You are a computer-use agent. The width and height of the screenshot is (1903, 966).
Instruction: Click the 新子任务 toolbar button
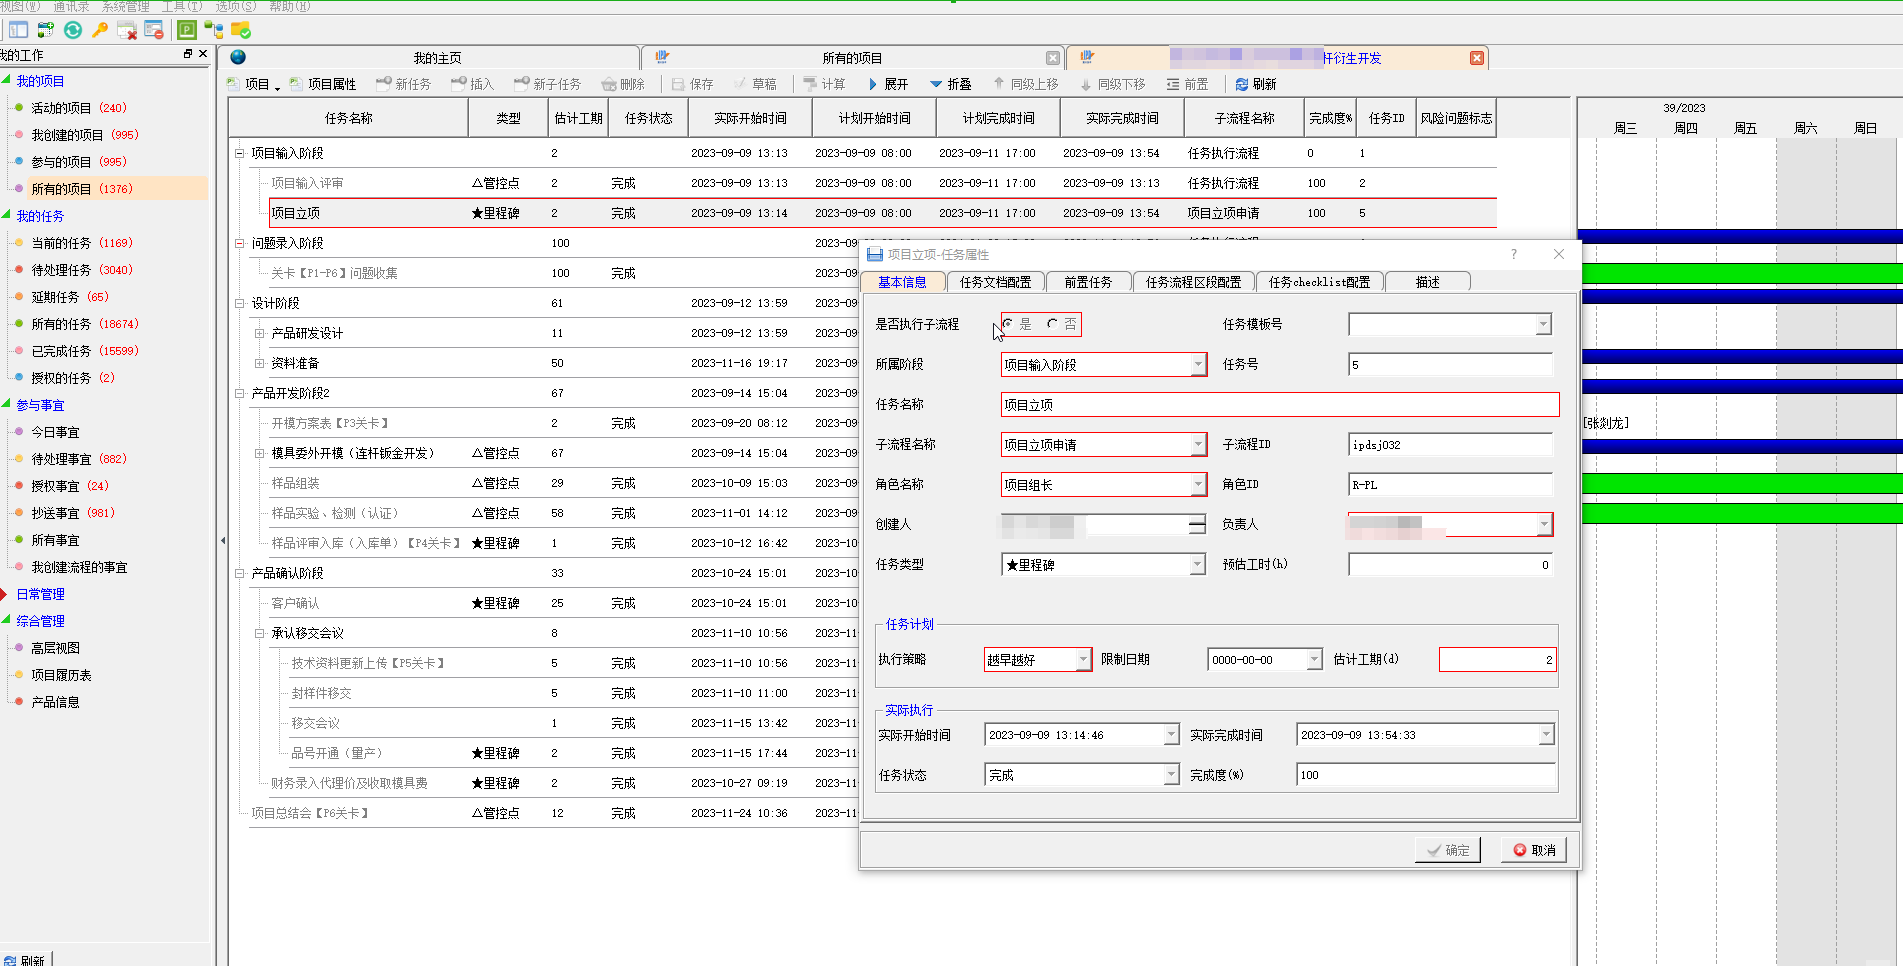548,84
